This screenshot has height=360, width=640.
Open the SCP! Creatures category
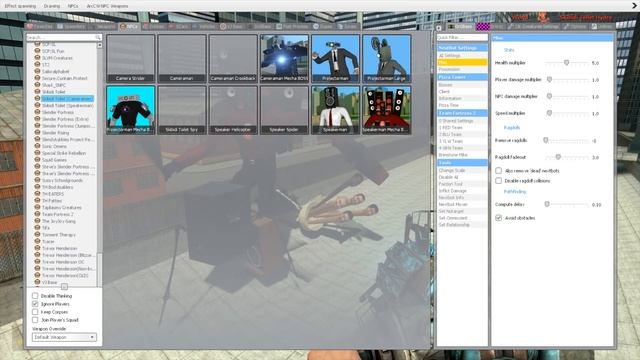click(x=57, y=58)
